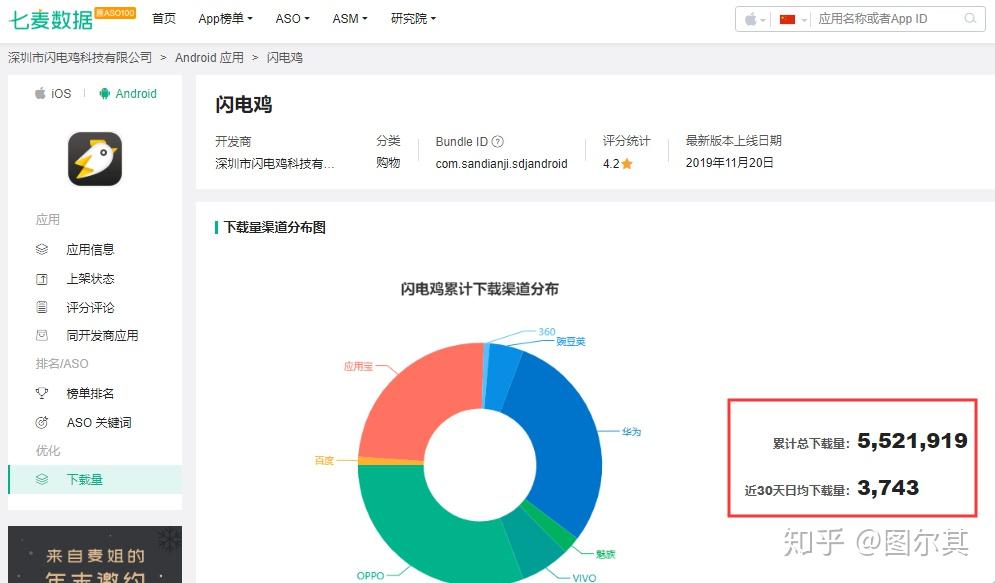Click the 闪电鸡 breadcrumb entry

point(284,58)
